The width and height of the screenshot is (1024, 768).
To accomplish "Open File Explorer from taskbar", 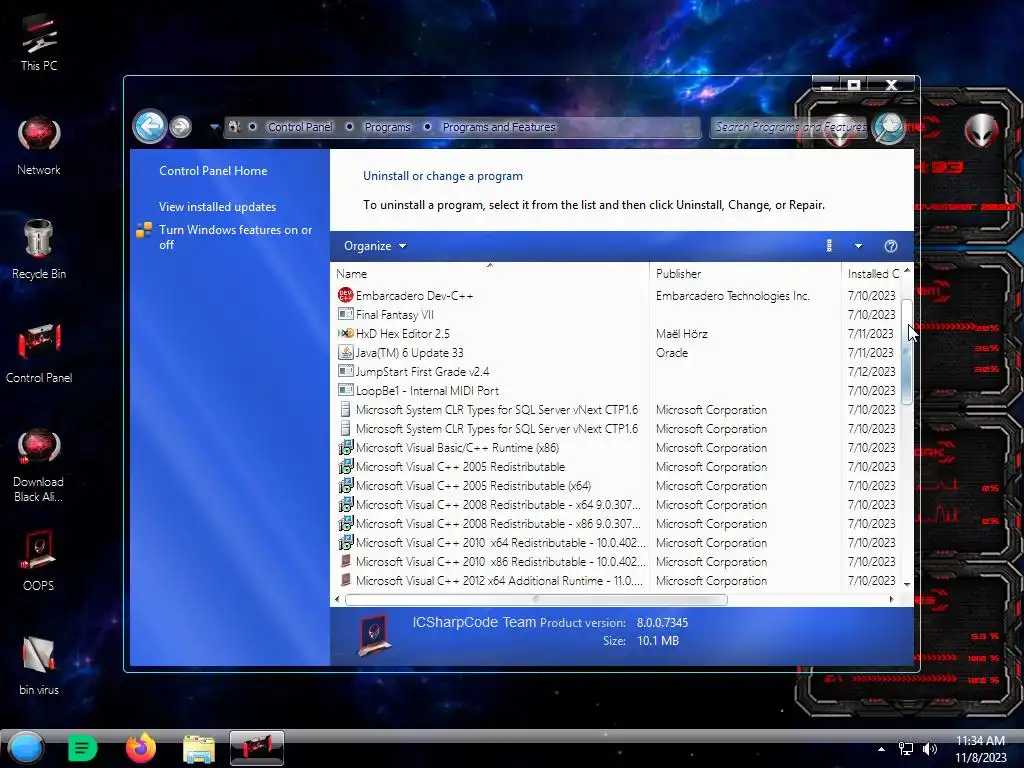I will pyautogui.click(x=199, y=748).
